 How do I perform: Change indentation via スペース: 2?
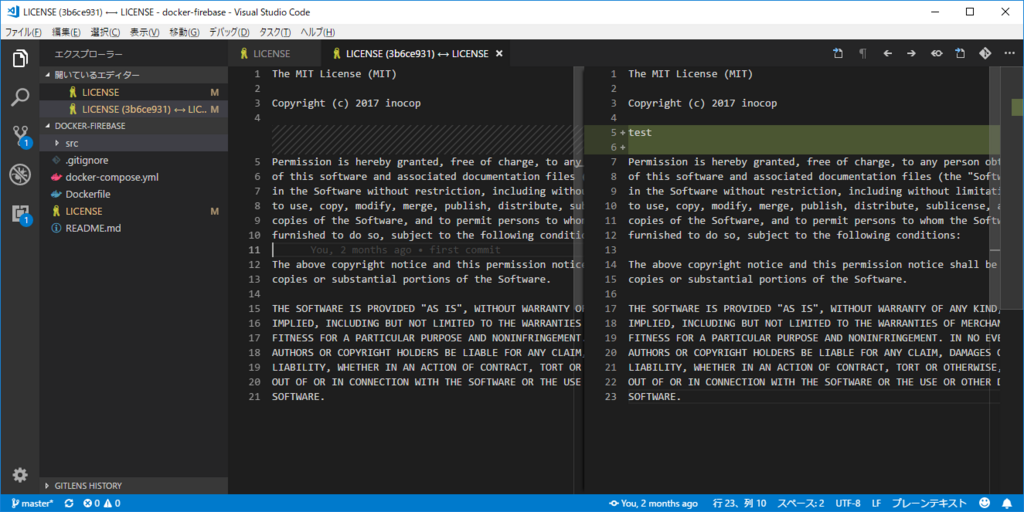pyautogui.click(x=800, y=504)
